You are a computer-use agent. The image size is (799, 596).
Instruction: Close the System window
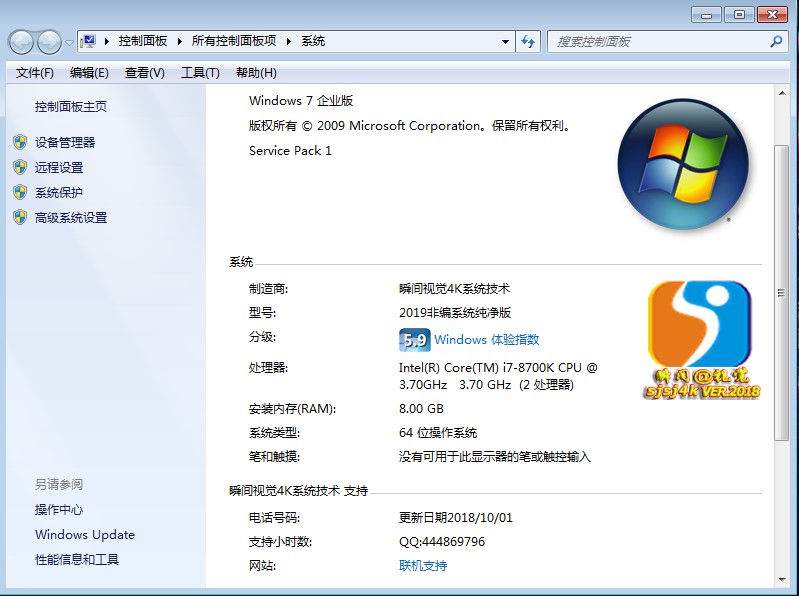772,15
